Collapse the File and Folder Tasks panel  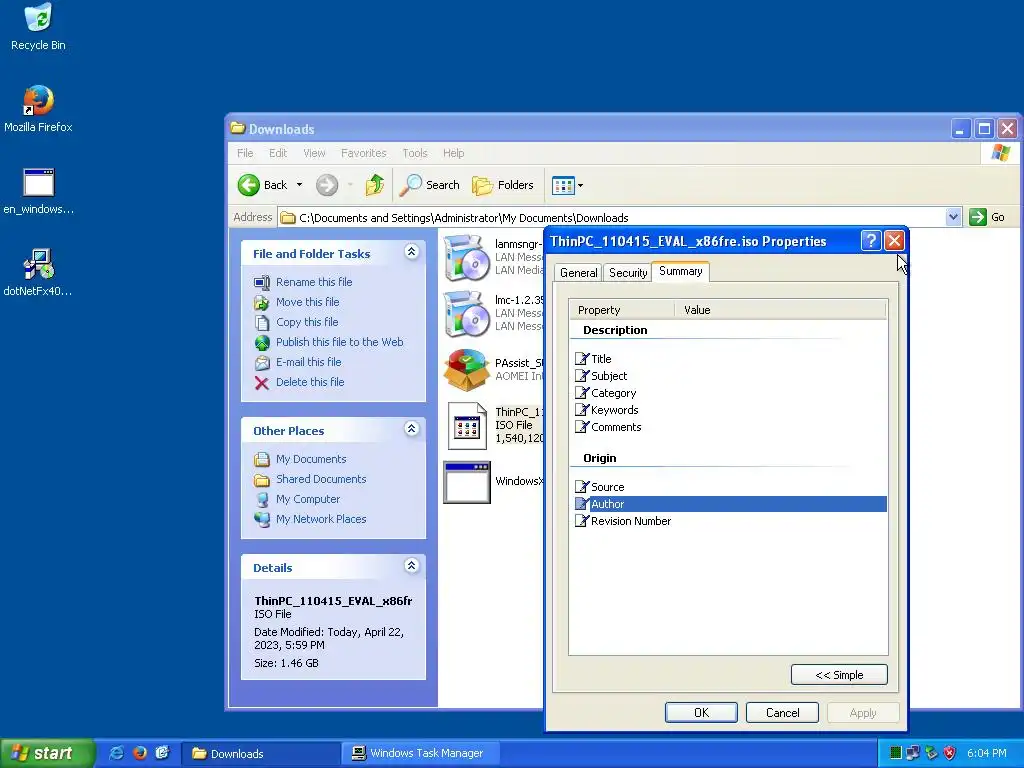click(x=411, y=251)
